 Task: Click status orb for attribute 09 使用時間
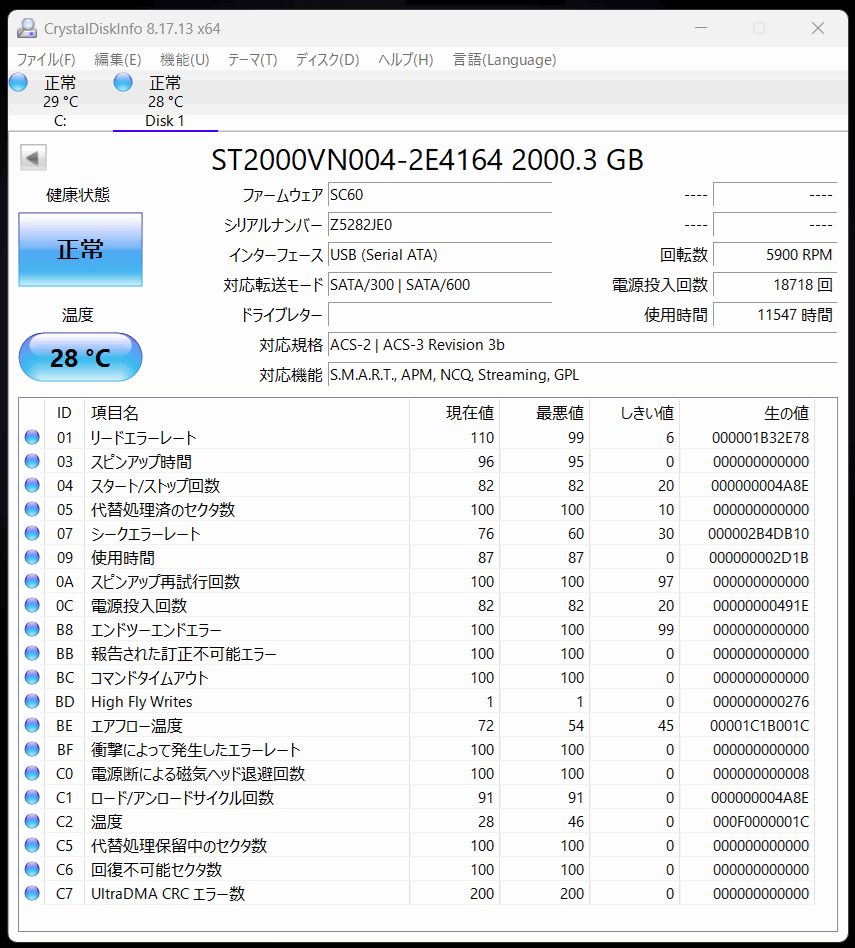(x=32, y=557)
